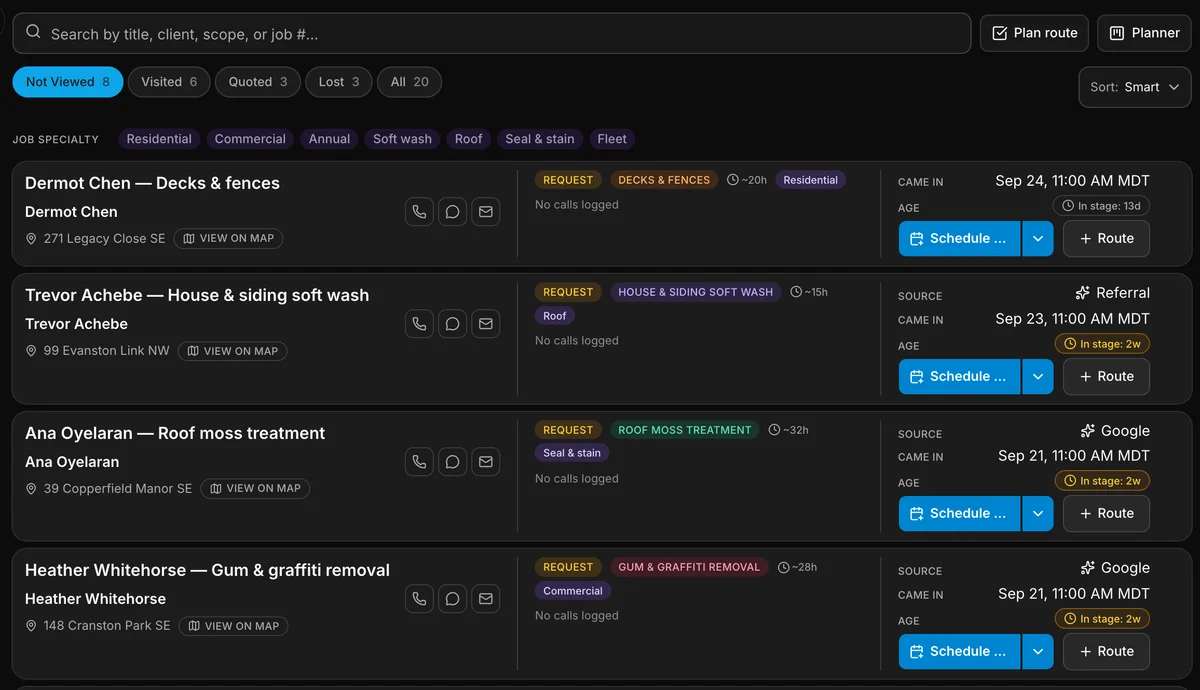1200x690 pixels.
Task: Expand schedule options for Trevor Achebe
Action: pos(1037,377)
